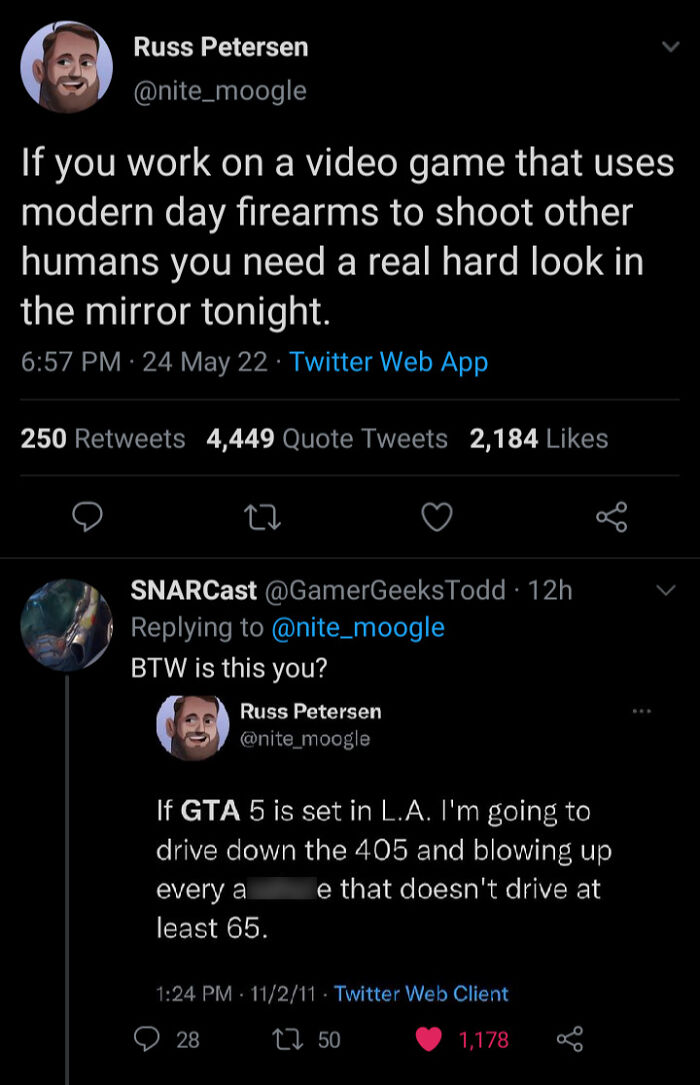Viewport: 700px width, 1085px height.
Task: Expand the chevron menu on SNARCast reply
Action: pos(664,592)
